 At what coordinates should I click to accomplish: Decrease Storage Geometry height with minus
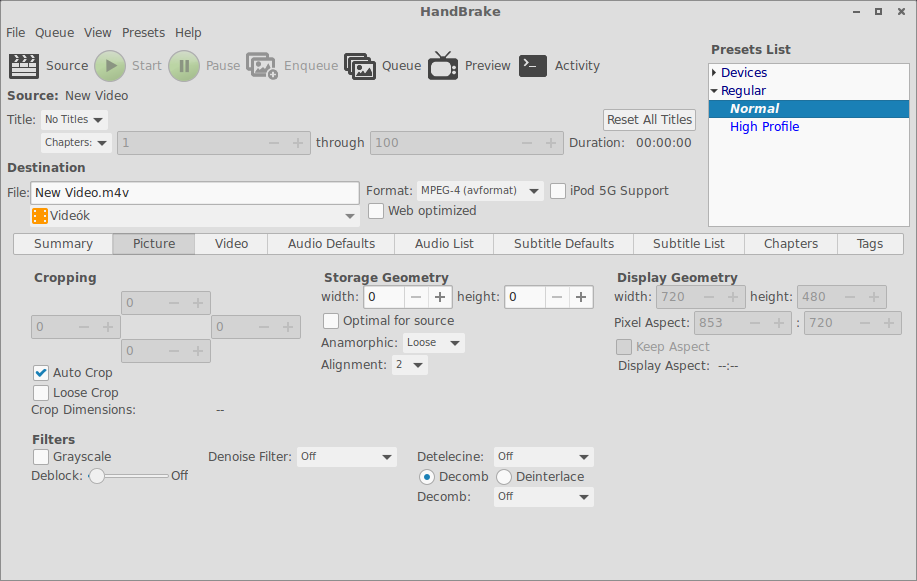[557, 297]
